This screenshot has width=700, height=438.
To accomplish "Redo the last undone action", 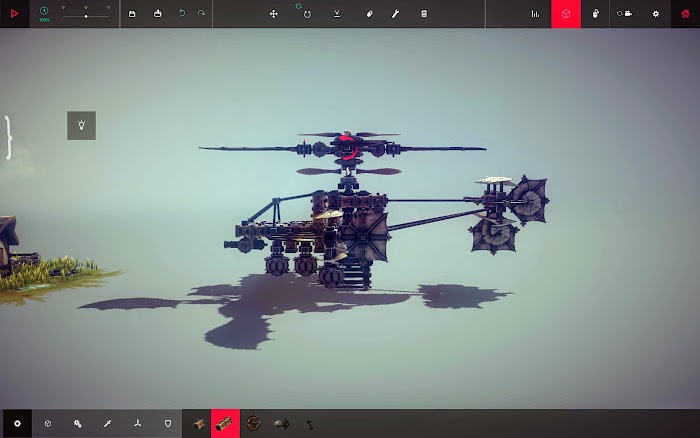I will [201, 13].
